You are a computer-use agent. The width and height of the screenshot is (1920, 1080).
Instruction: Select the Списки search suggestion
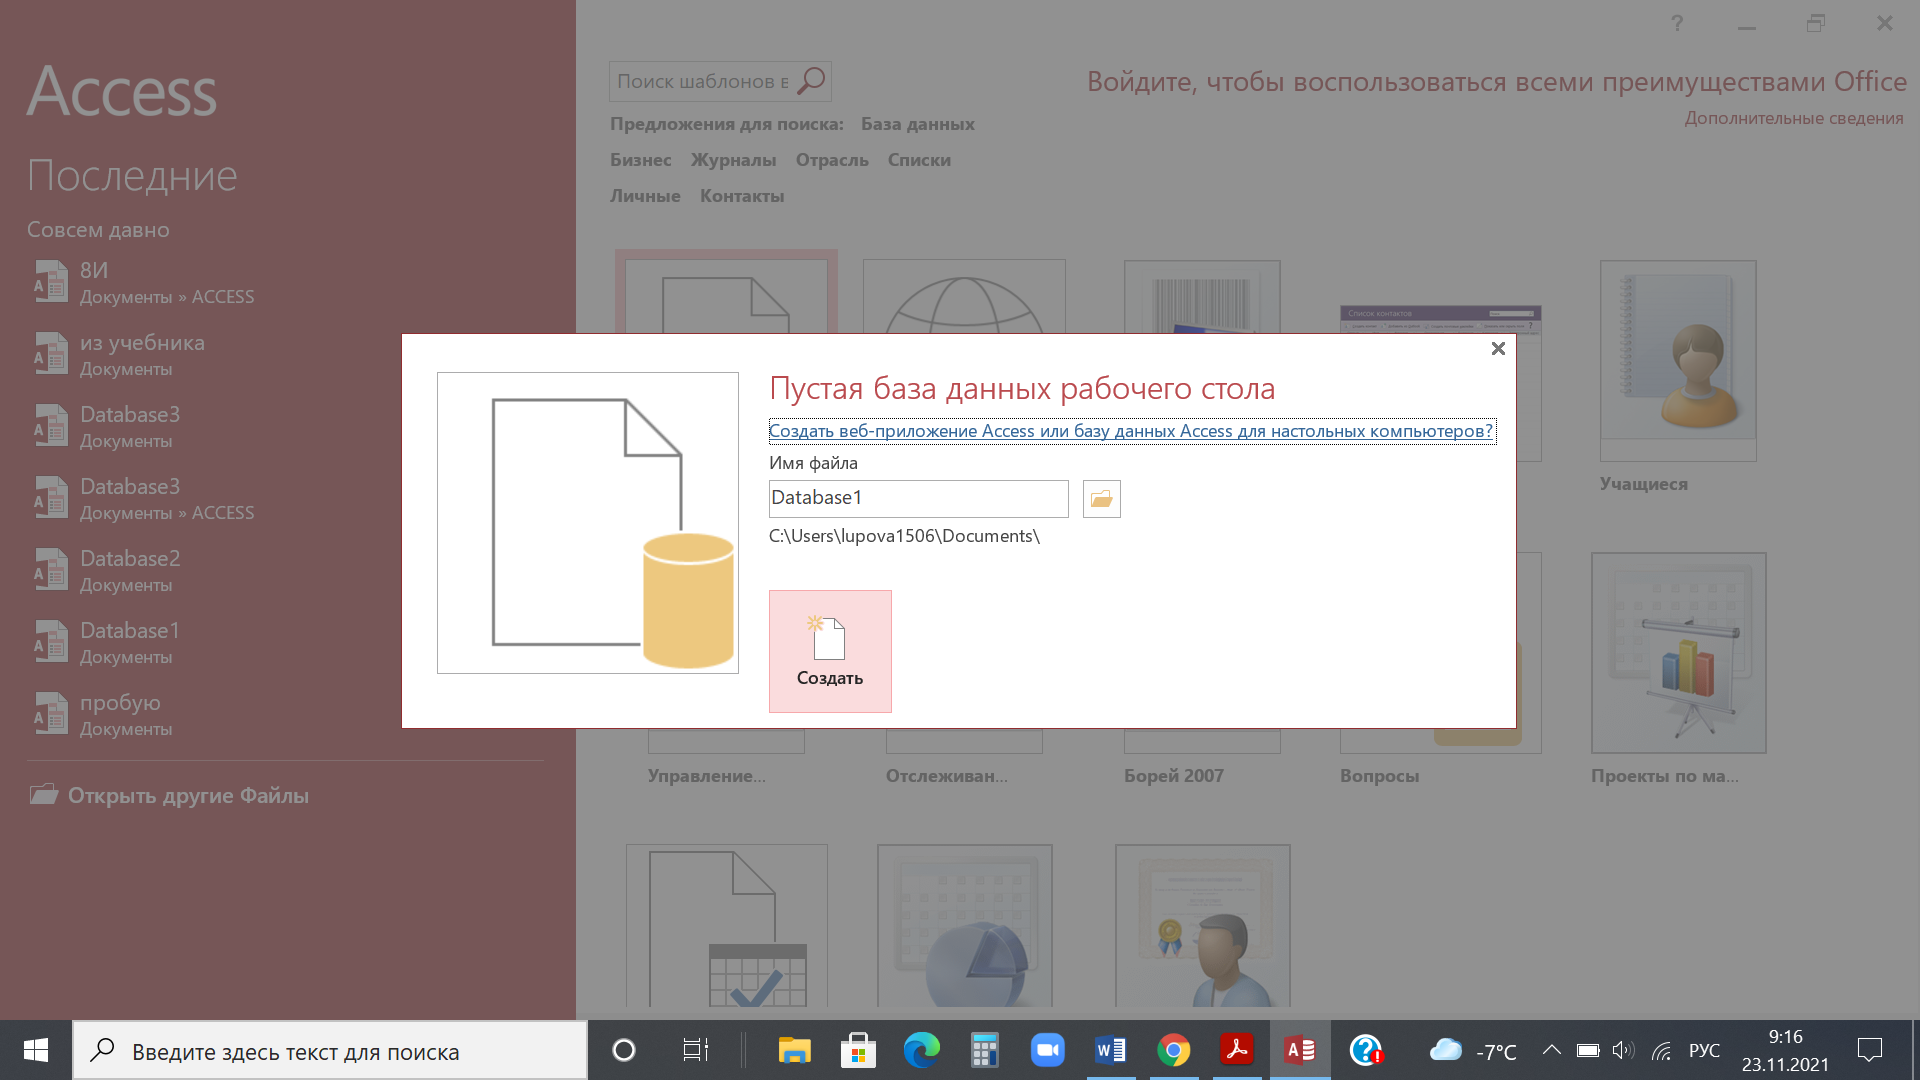tap(918, 160)
